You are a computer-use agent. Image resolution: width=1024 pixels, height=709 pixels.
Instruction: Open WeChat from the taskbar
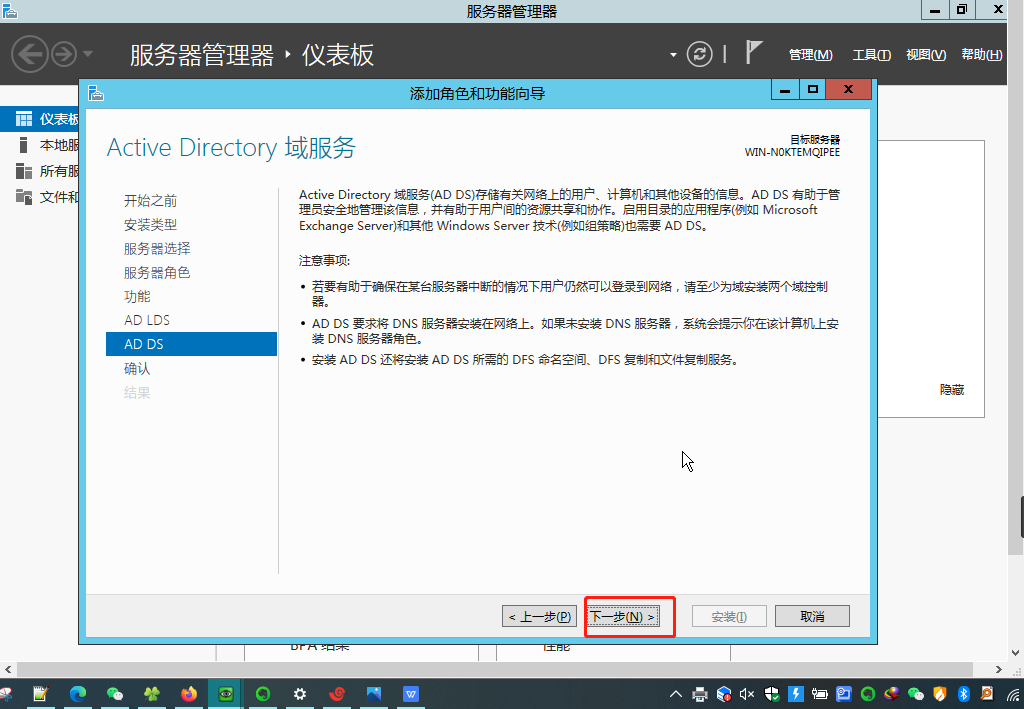tap(114, 693)
